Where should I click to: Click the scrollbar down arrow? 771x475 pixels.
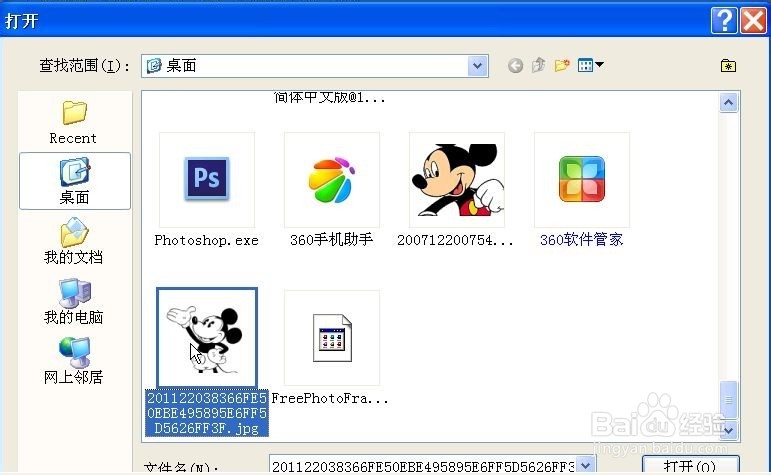coord(729,430)
